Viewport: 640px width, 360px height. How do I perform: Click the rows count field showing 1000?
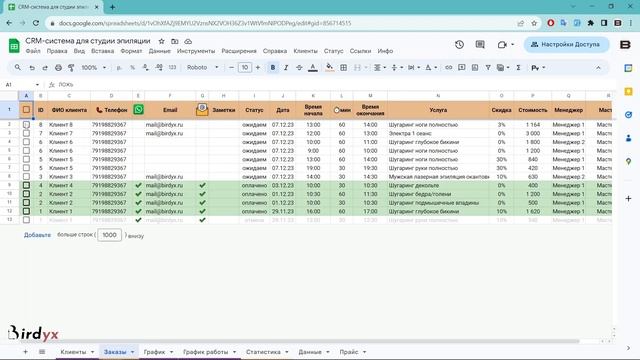click(x=109, y=235)
